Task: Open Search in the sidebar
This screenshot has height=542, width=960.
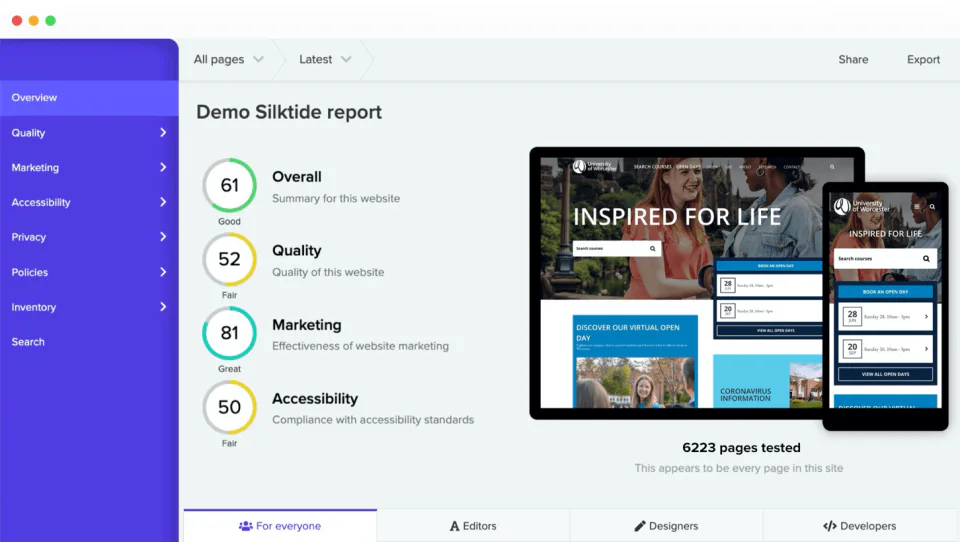Action: click(89, 342)
